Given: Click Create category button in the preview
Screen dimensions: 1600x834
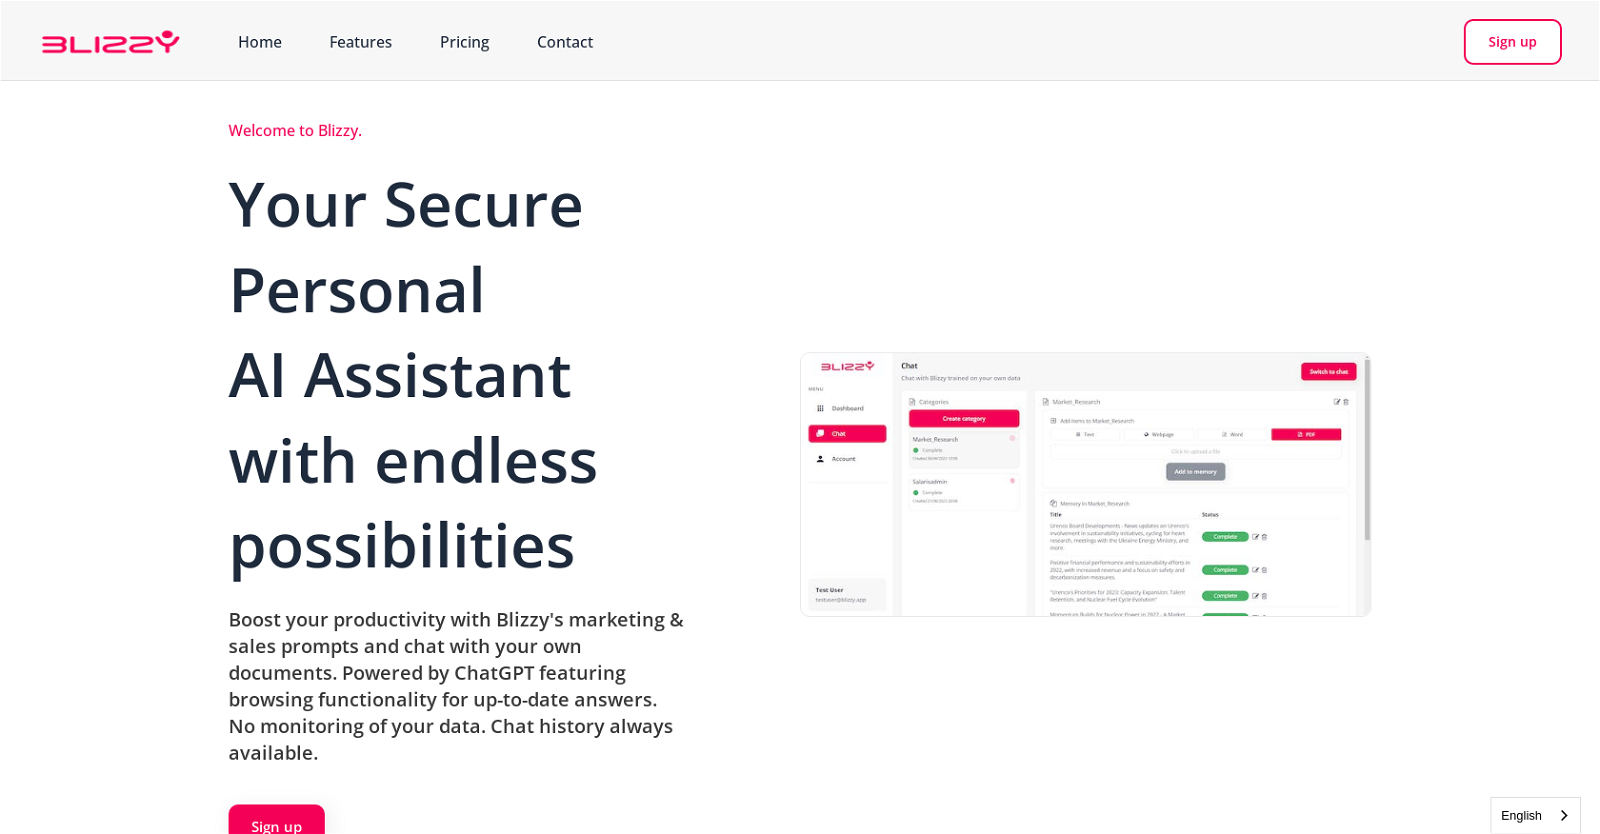Looking at the screenshot, I should click(x=964, y=419).
